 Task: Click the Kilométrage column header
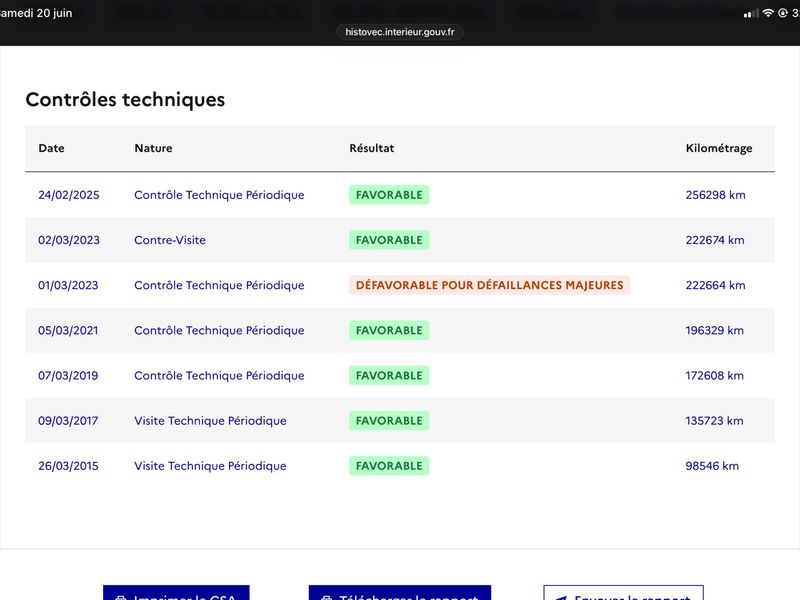(719, 148)
